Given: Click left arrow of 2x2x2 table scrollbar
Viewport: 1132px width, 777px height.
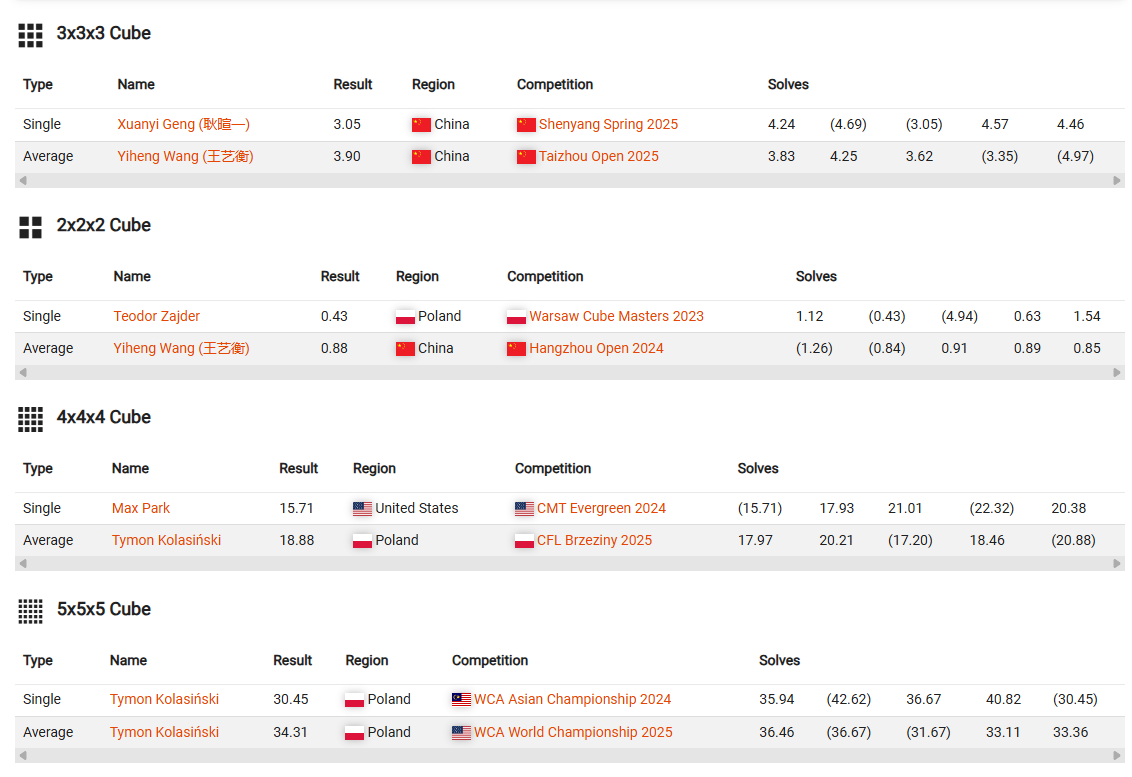Looking at the screenshot, I should (x=23, y=373).
